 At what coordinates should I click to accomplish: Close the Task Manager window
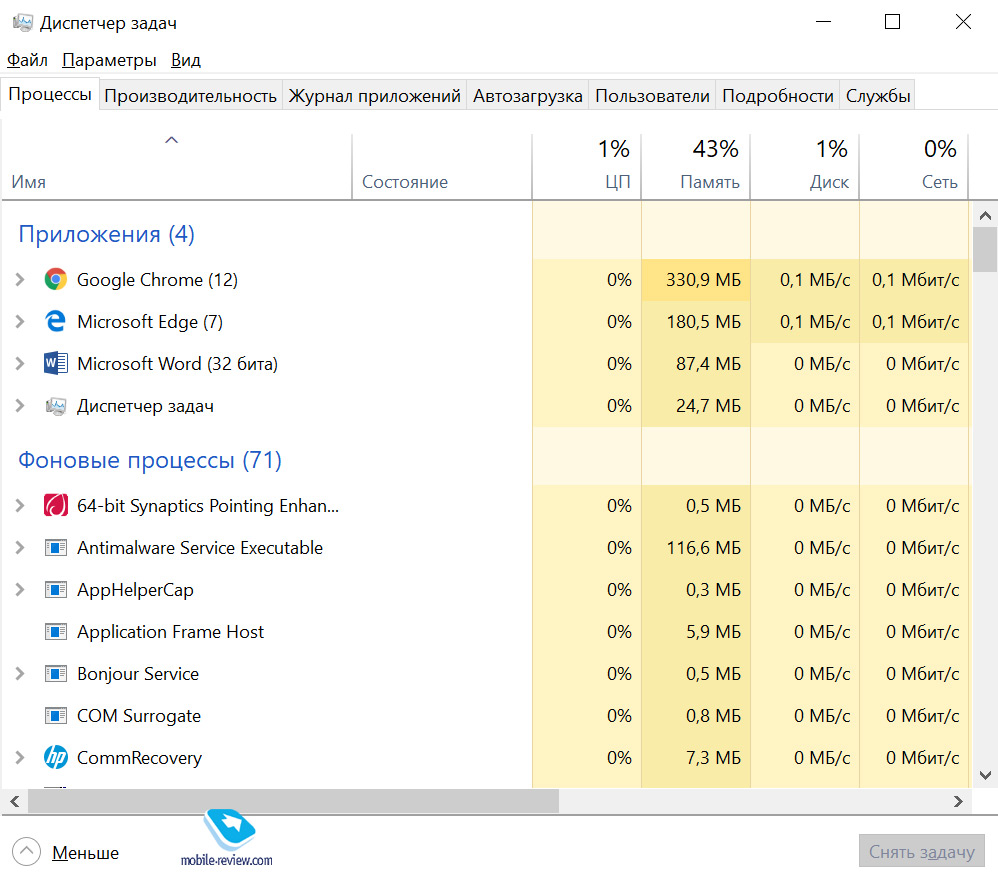tap(963, 22)
